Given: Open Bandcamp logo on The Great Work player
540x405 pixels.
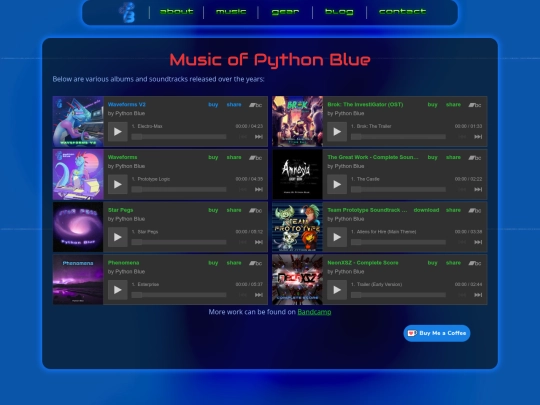Looking at the screenshot, I should coord(475,158).
